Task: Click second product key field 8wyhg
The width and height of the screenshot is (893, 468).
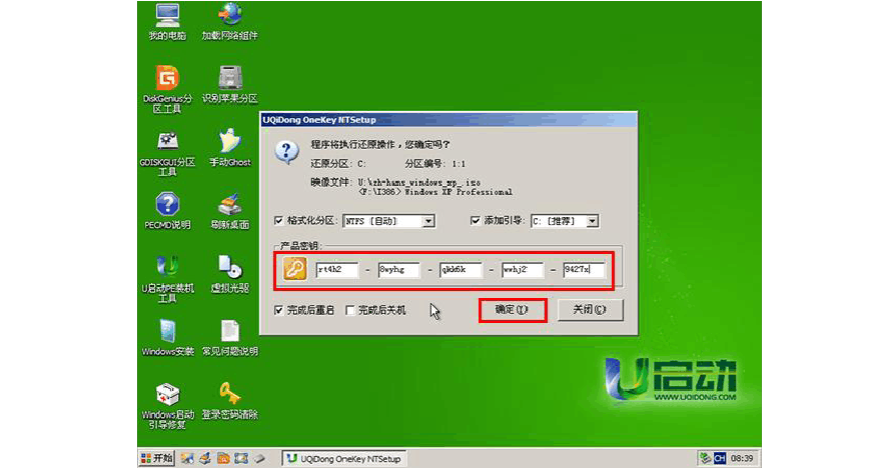Action: click(x=399, y=269)
